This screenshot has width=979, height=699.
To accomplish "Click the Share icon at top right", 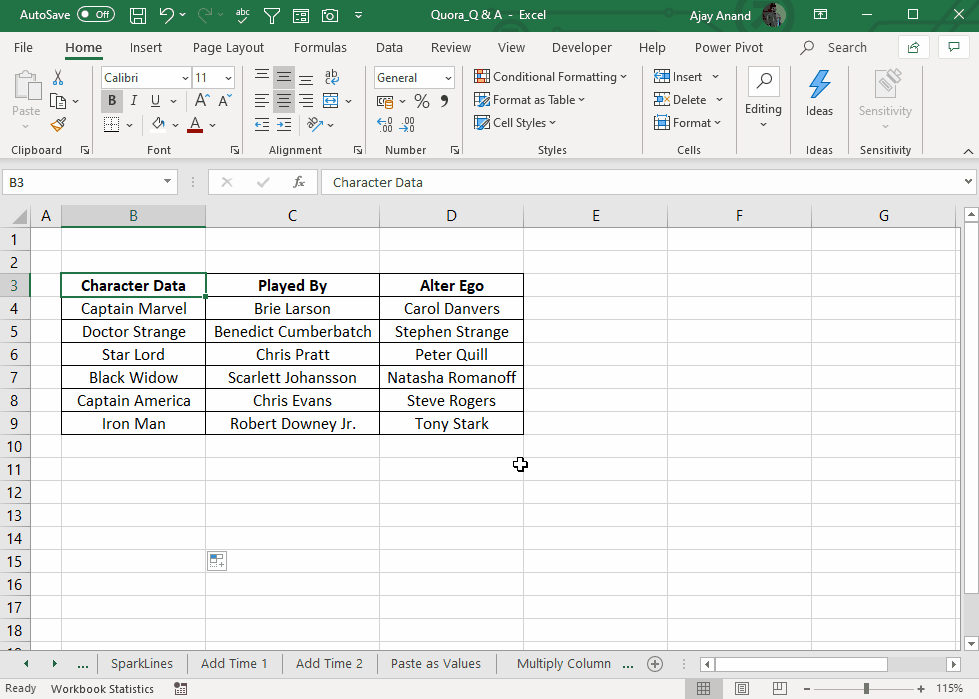I will point(913,47).
